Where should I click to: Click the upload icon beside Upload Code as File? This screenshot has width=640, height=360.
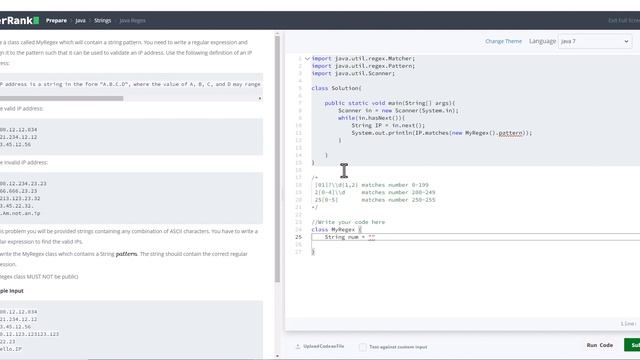pos(298,346)
